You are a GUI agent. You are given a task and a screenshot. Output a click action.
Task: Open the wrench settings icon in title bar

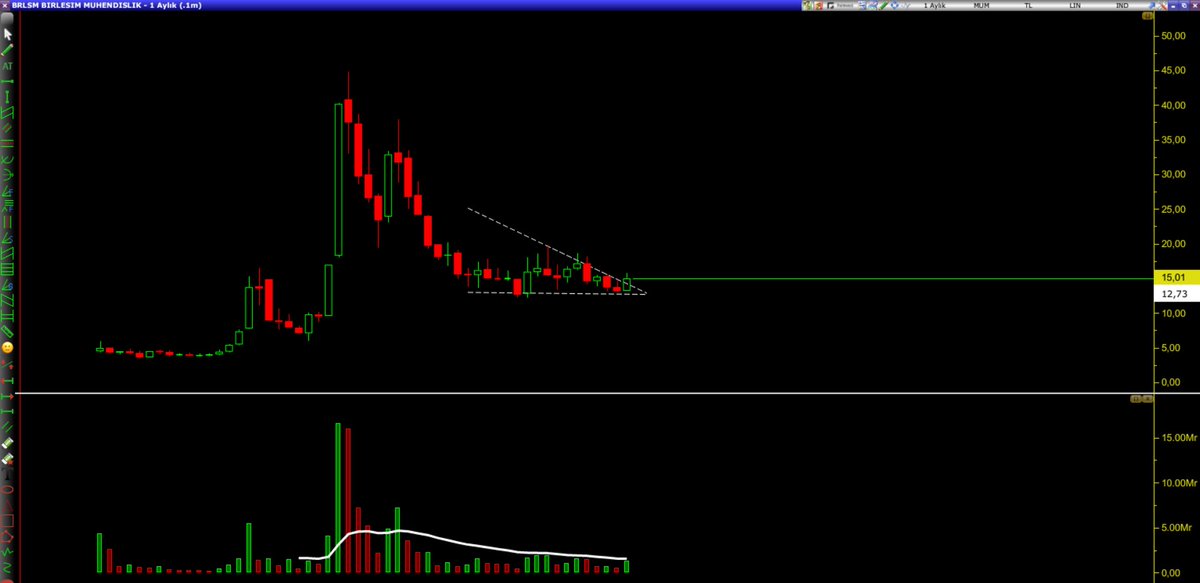click(x=1163, y=6)
